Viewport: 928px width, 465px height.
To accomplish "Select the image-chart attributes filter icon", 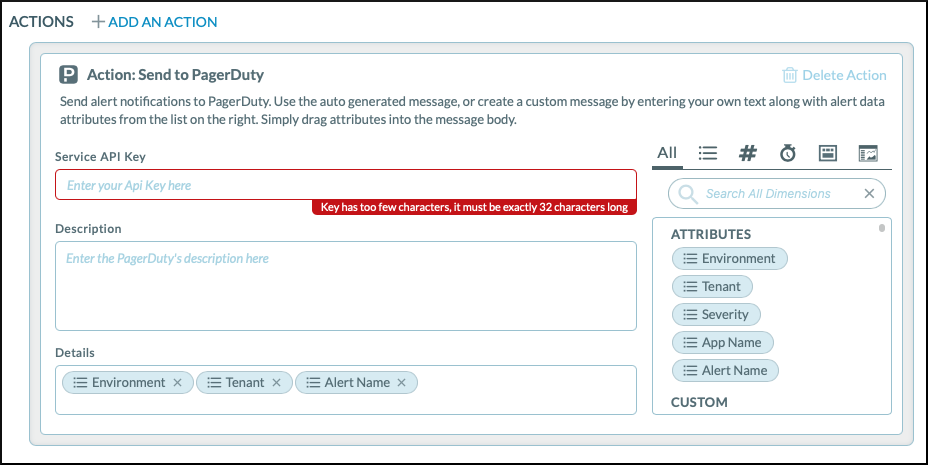I will tap(868, 153).
